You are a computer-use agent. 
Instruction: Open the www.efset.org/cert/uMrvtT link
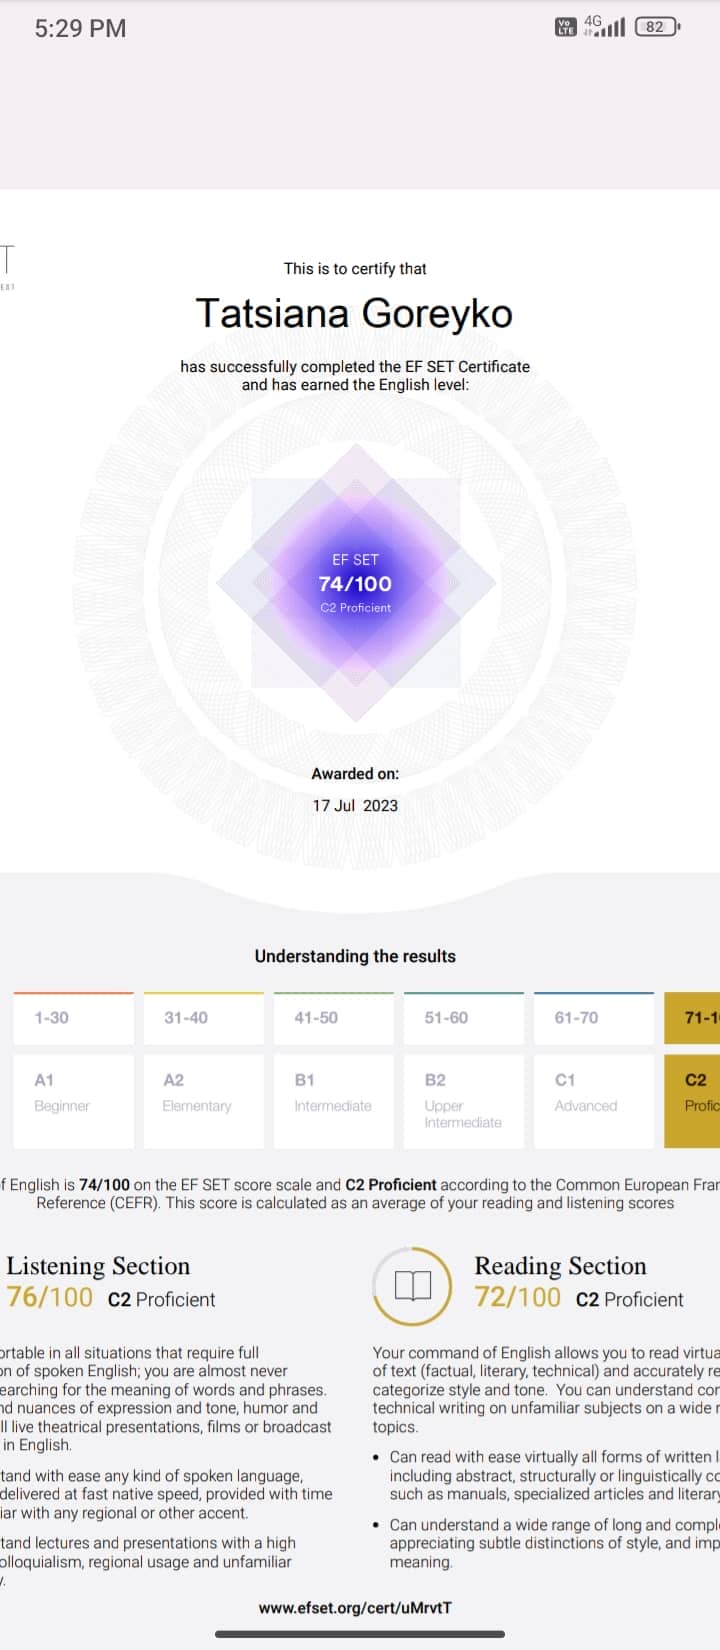[x=355, y=1608]
